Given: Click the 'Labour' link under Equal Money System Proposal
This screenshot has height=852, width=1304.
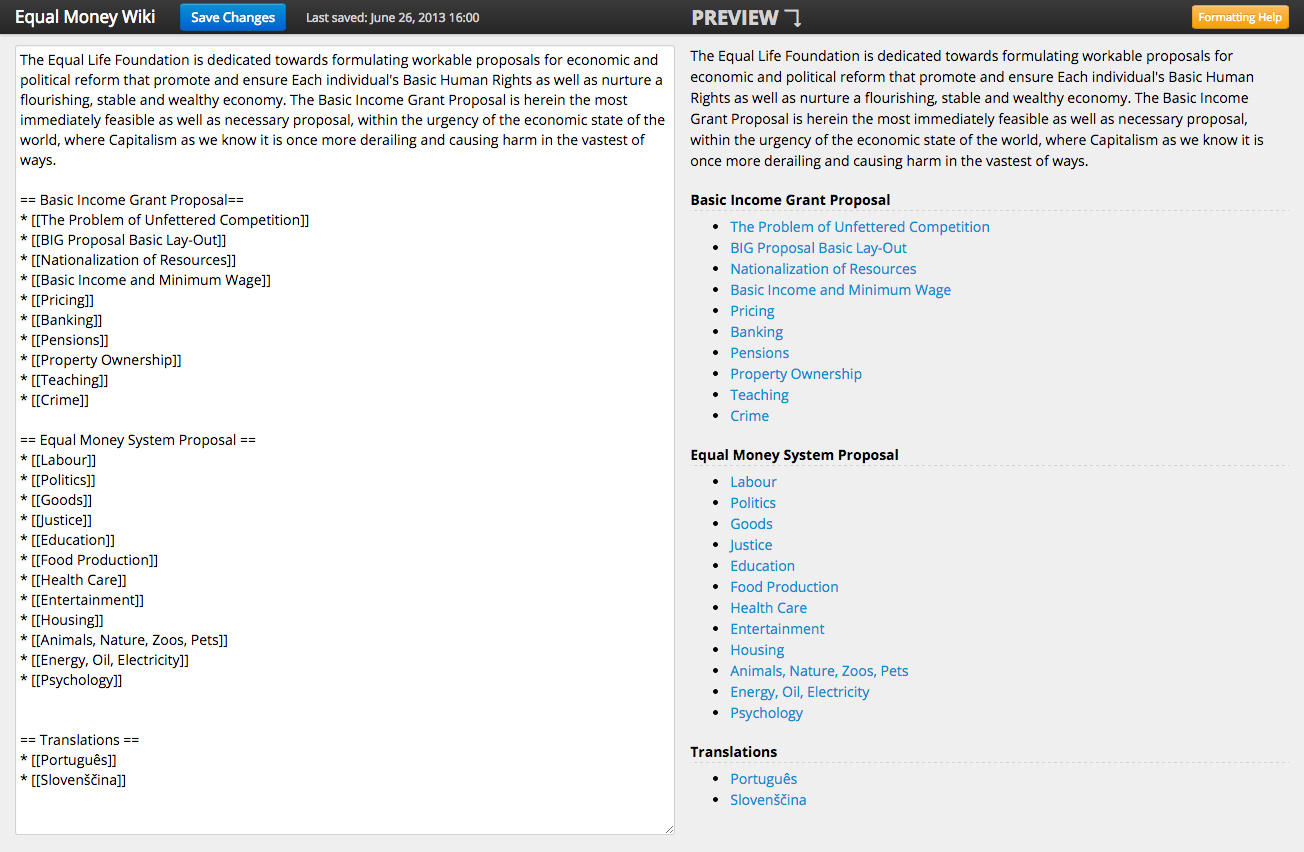Looking at the screenshot, I should [x=753, y=481].
